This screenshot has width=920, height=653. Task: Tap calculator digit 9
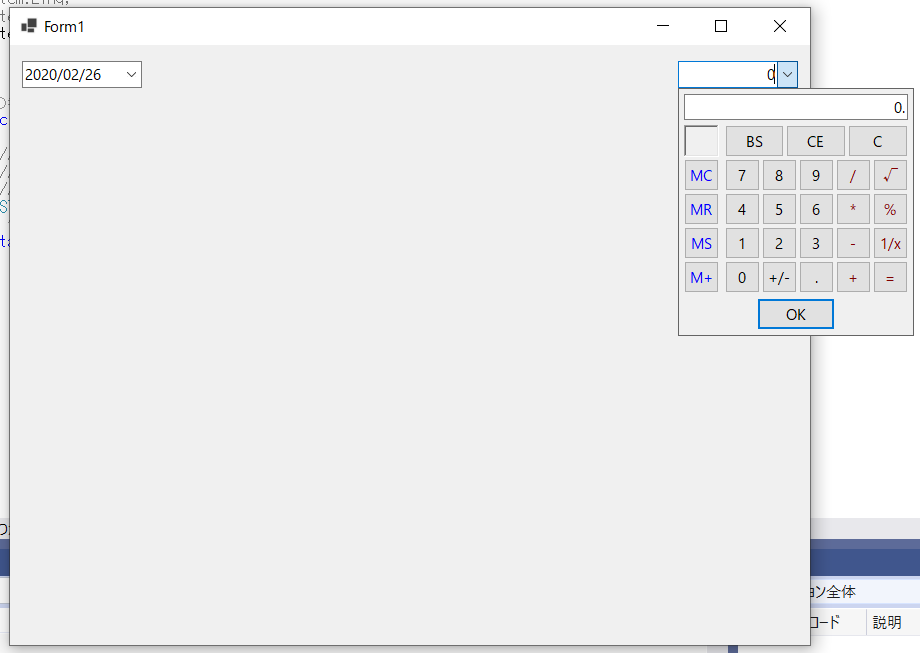click(816, 175)
